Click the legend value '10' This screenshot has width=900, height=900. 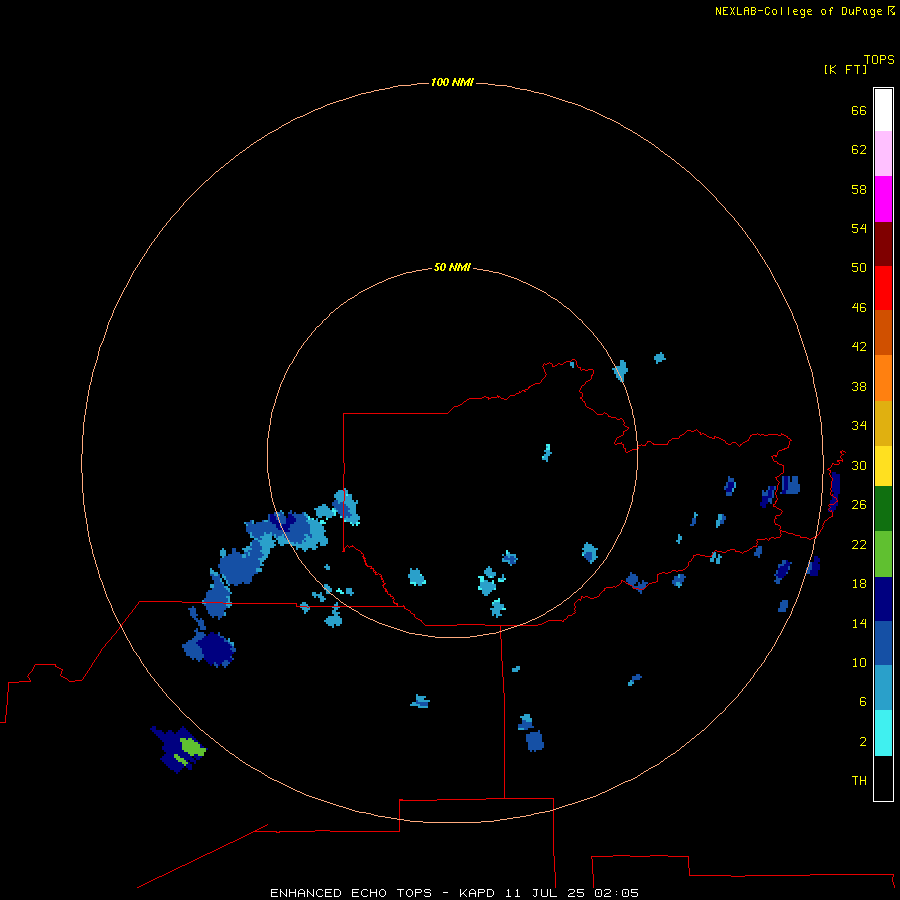pos(859,662)
